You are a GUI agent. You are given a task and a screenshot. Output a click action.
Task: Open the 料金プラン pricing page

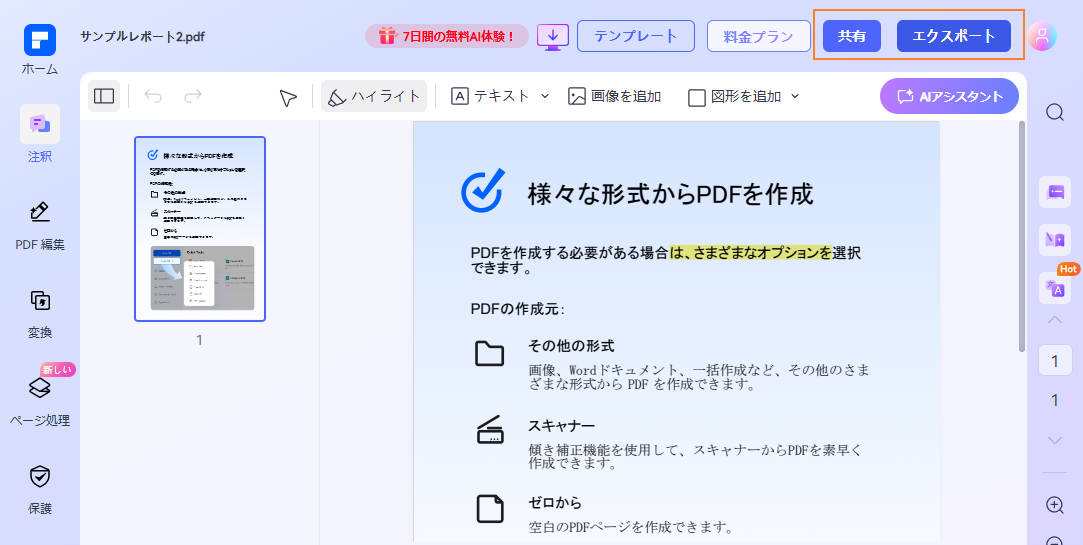[758, 36]
